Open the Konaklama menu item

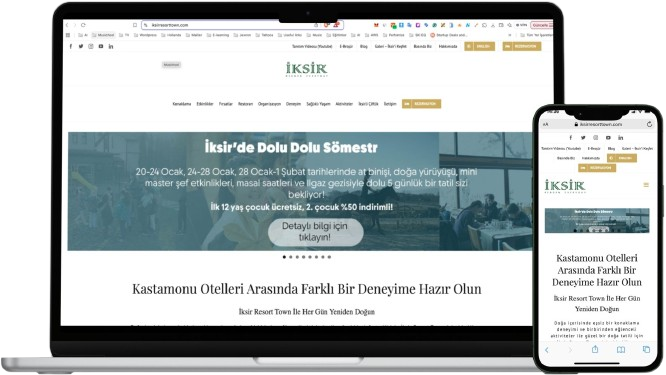[x=182, y=104]
